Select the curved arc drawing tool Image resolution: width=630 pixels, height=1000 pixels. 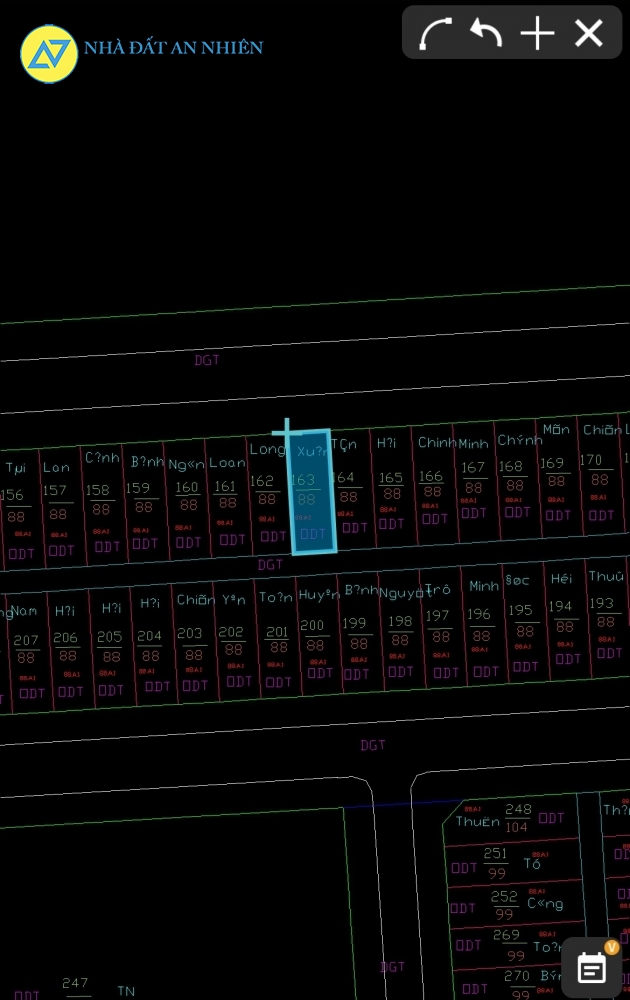(436, 33)
